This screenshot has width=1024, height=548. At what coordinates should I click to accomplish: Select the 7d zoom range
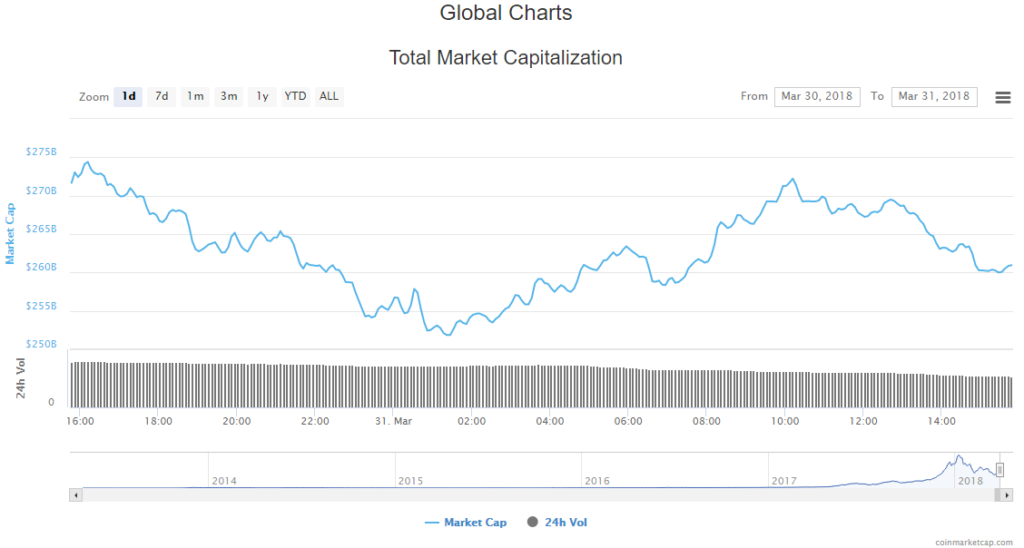161,97
